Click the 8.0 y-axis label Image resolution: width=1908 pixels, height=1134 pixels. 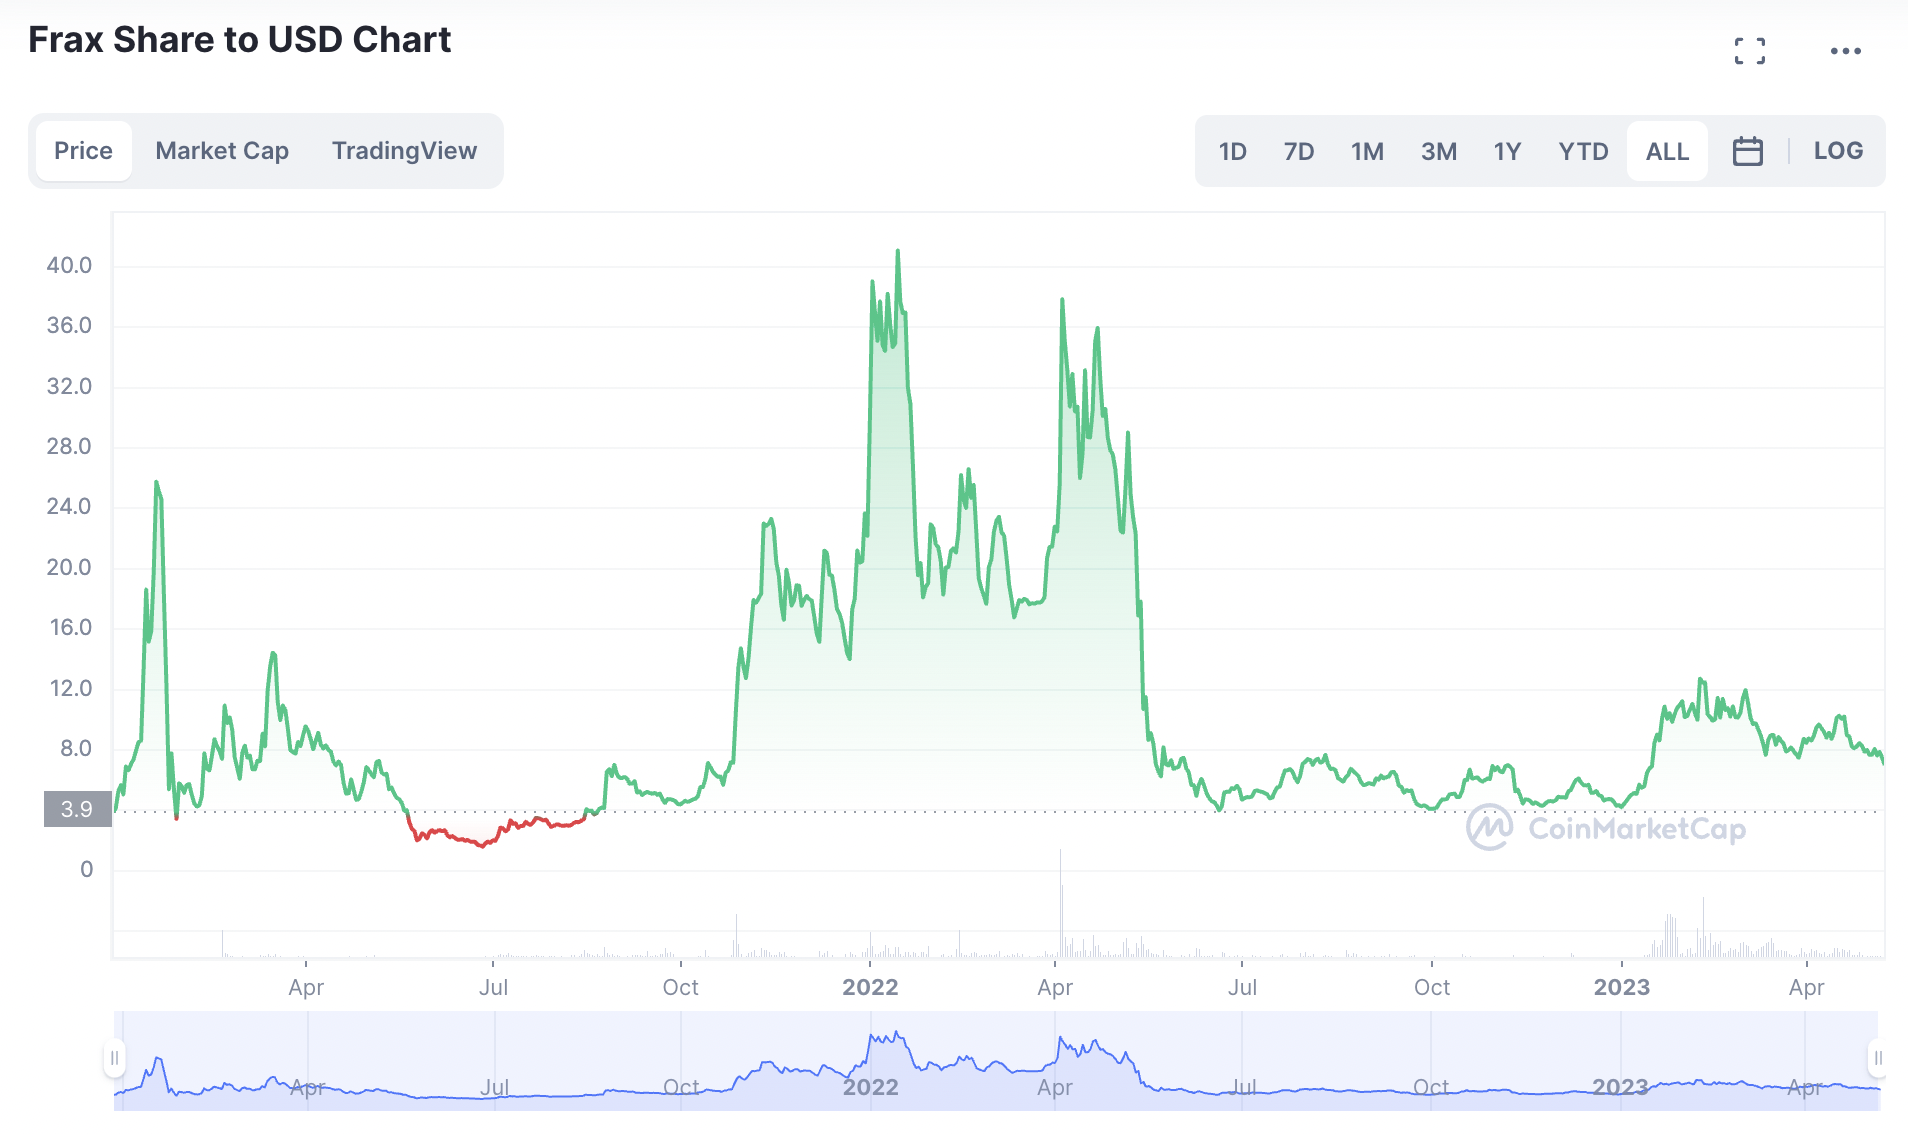[76, 748]
